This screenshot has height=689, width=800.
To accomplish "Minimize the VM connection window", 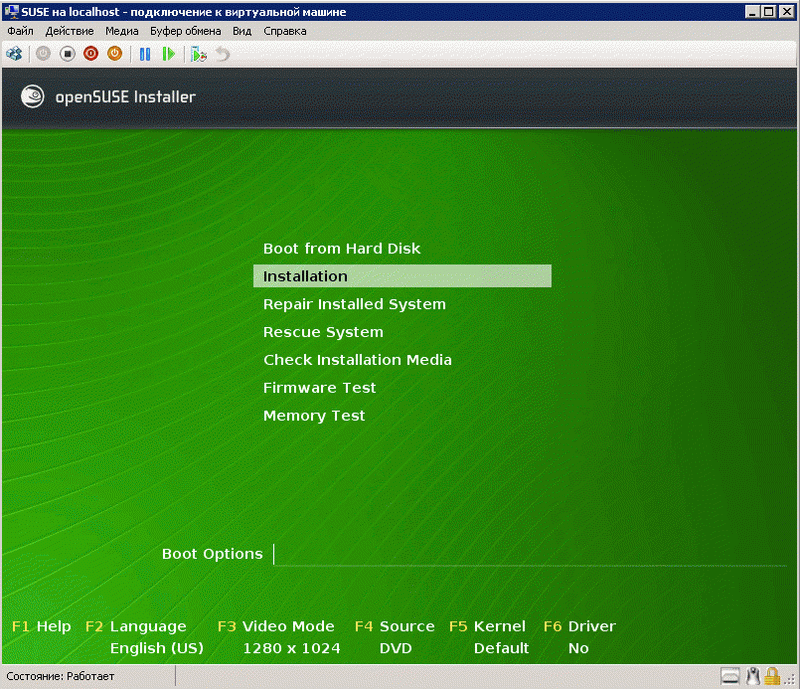I will [x=752, y=11].
